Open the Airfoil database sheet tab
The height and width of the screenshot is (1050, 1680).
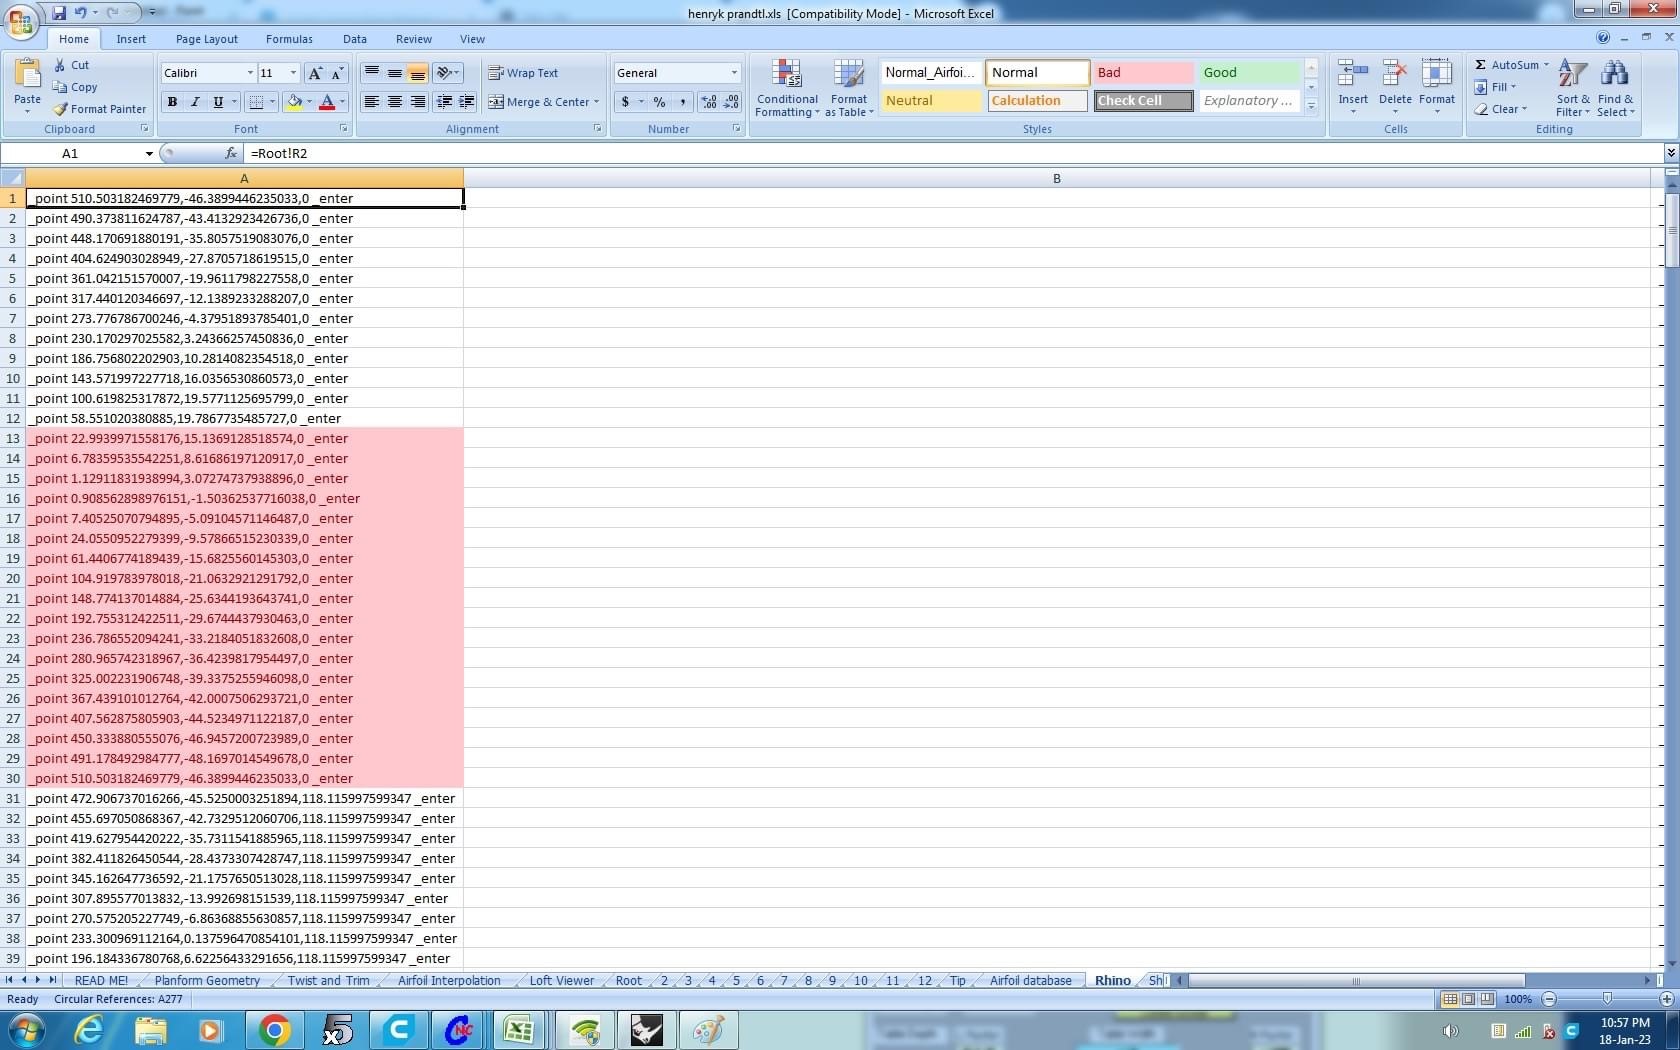1030,981
